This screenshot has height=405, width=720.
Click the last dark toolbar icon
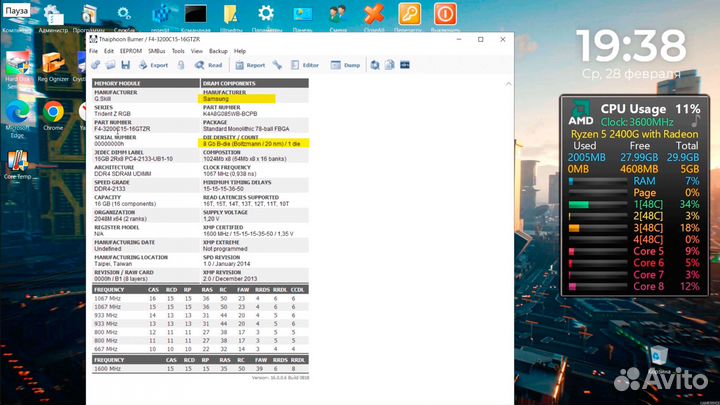(405, 65)
